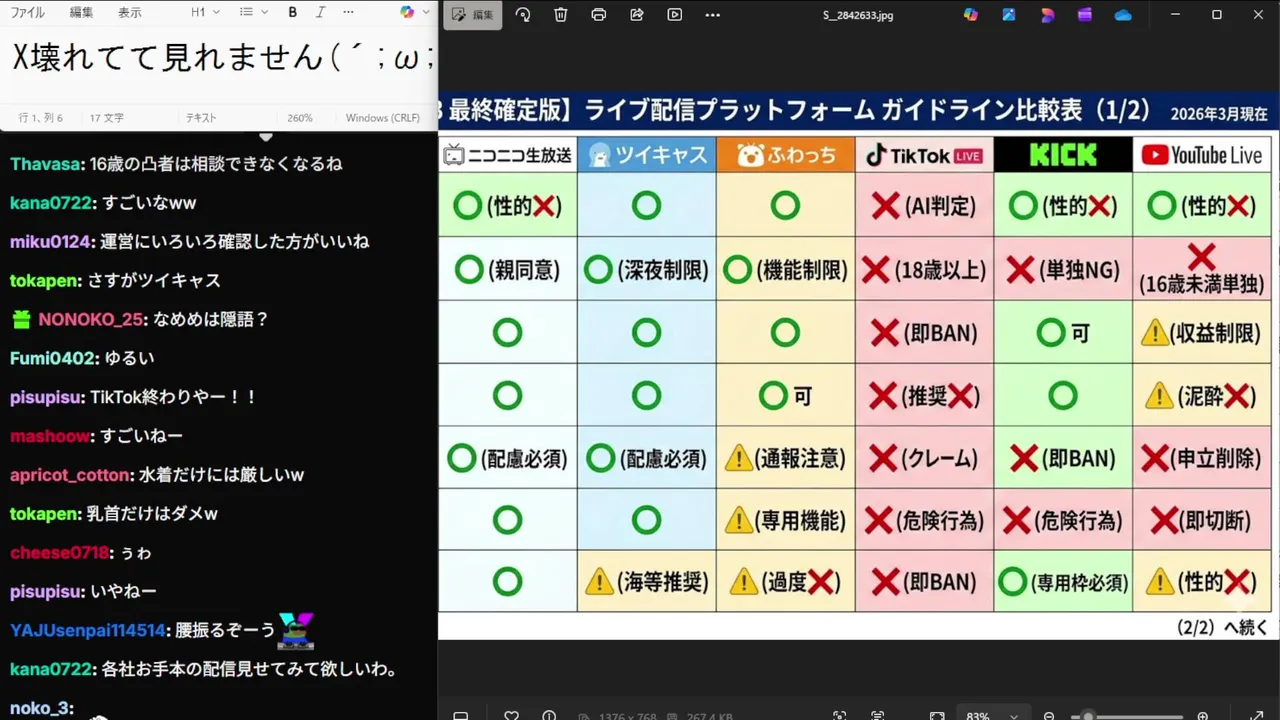The height and width of the screenshot is (720, 1280).
Task: Click the emote in YAJUsenpai114514's message
Action: [297, 630]
